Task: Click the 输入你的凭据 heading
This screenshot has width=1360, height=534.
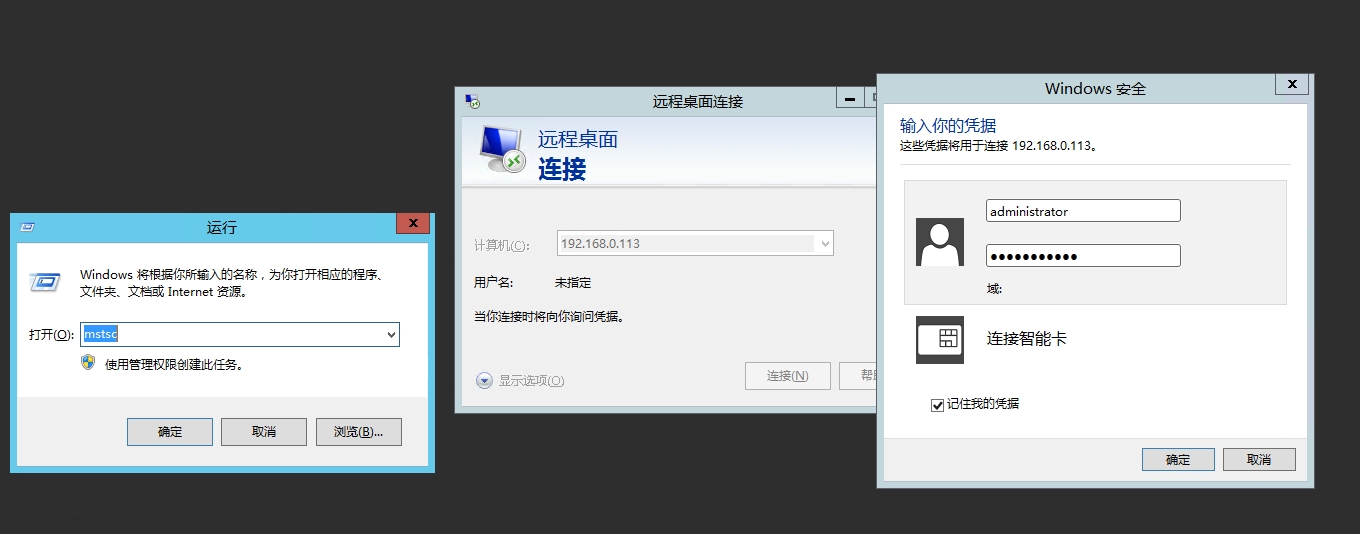Action: click(x=948, y=126)
